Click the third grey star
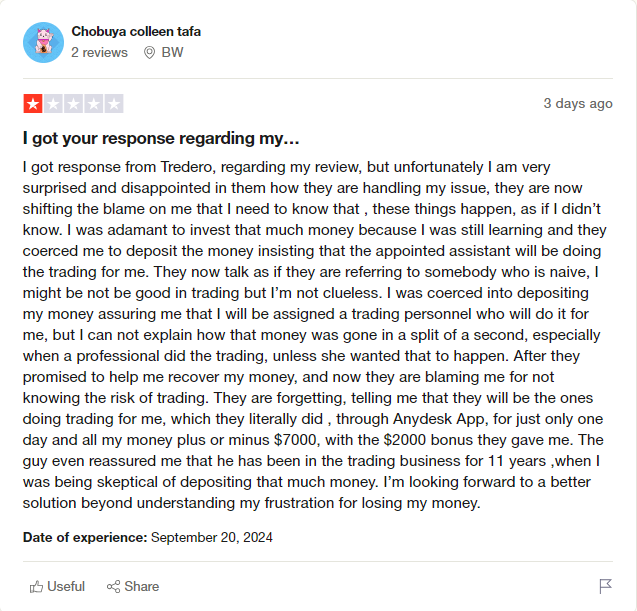The width and height of the screenshot is (637, 611). click(74, 104)
